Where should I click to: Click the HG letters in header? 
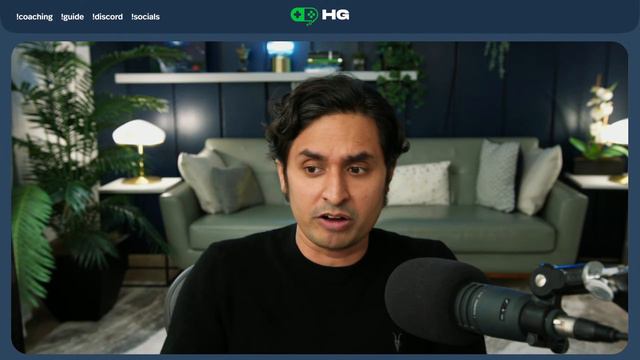[x=336, y=15]
